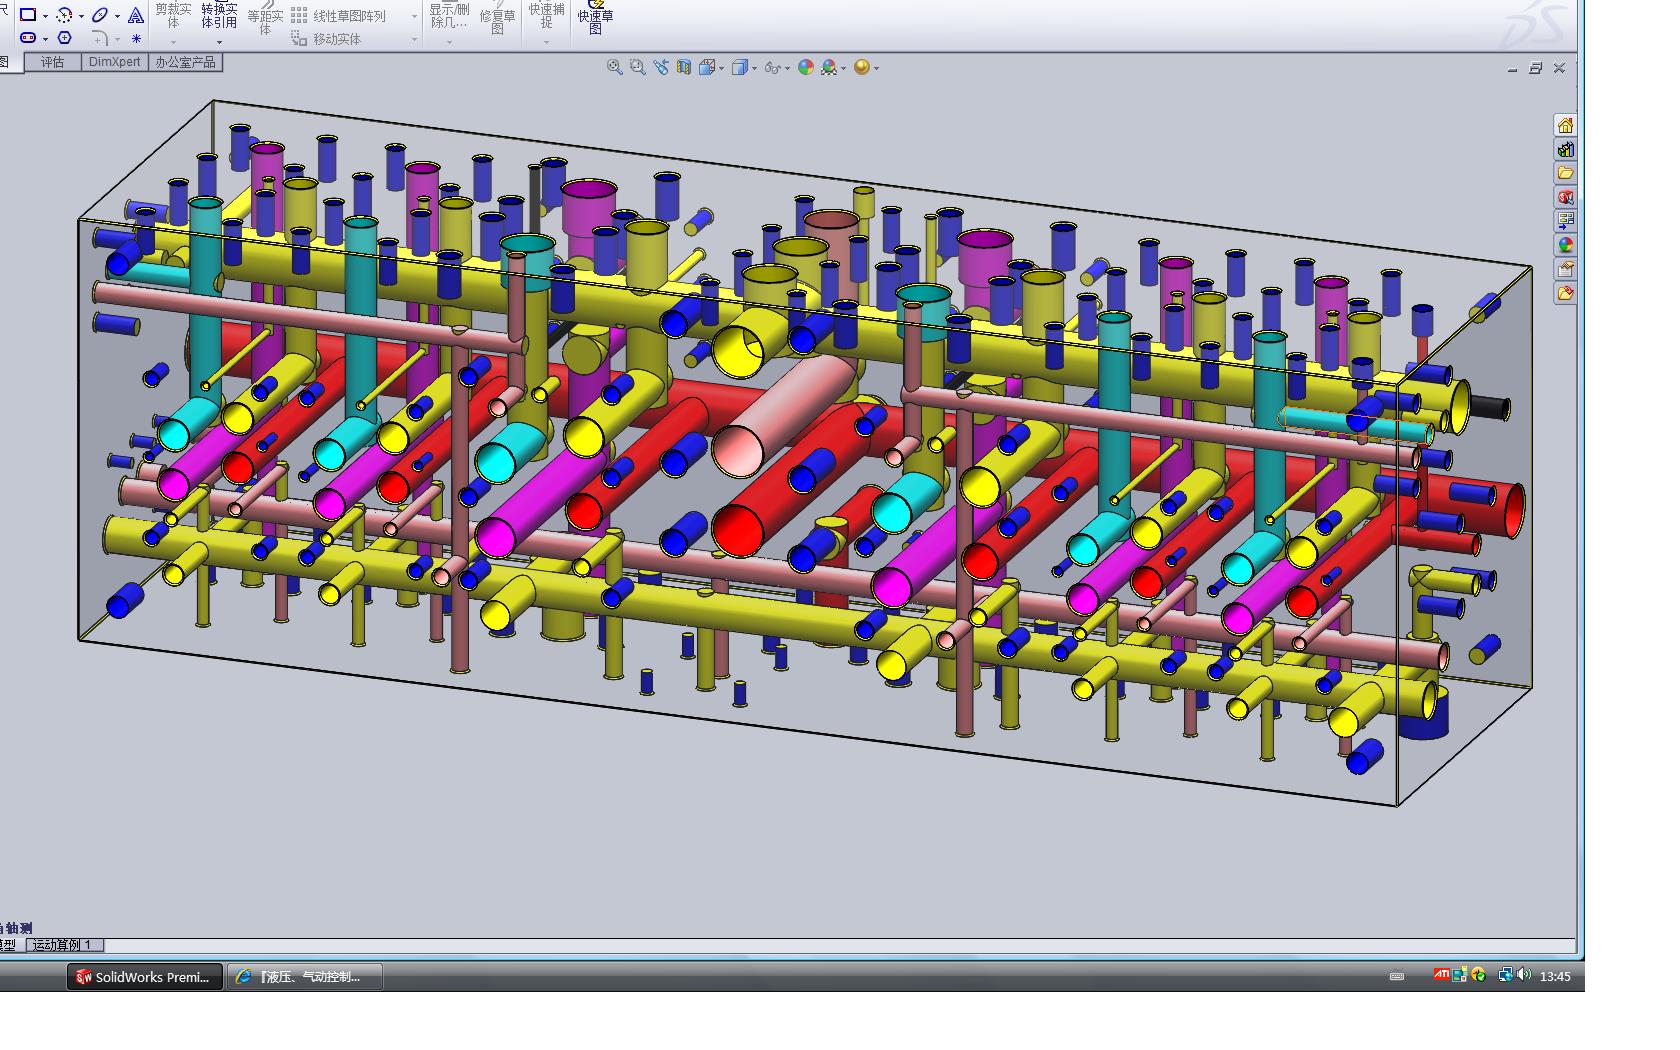Click the 13:45 system clock

click(1555, 977)
